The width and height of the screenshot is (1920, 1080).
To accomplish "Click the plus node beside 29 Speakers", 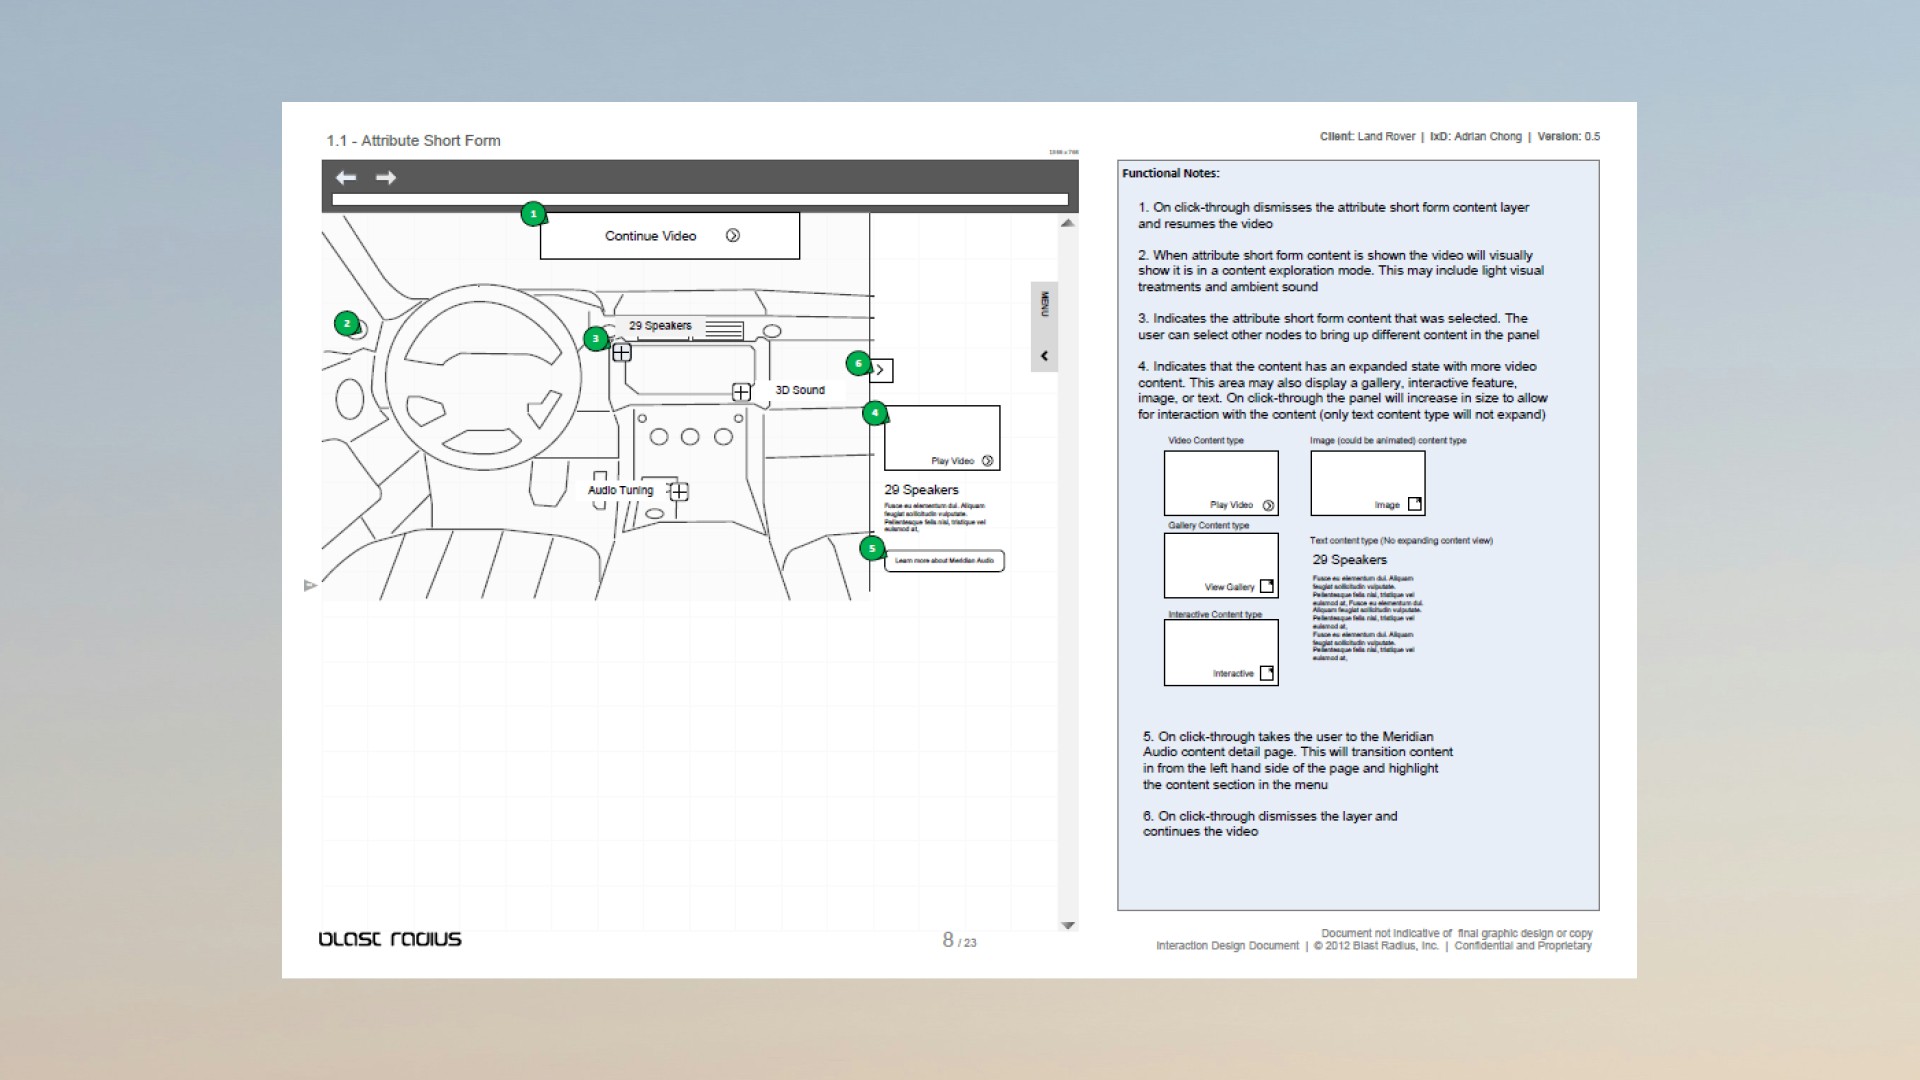I will tap(621, 353).
